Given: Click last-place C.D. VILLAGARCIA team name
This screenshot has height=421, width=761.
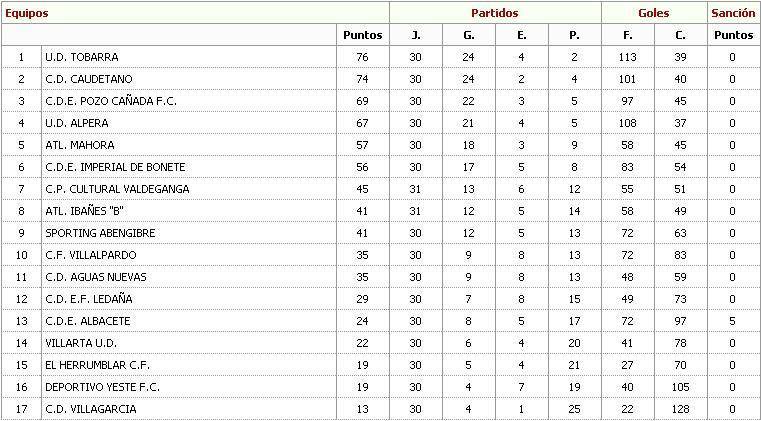Looking at the screenshot, I should point(91,409).
